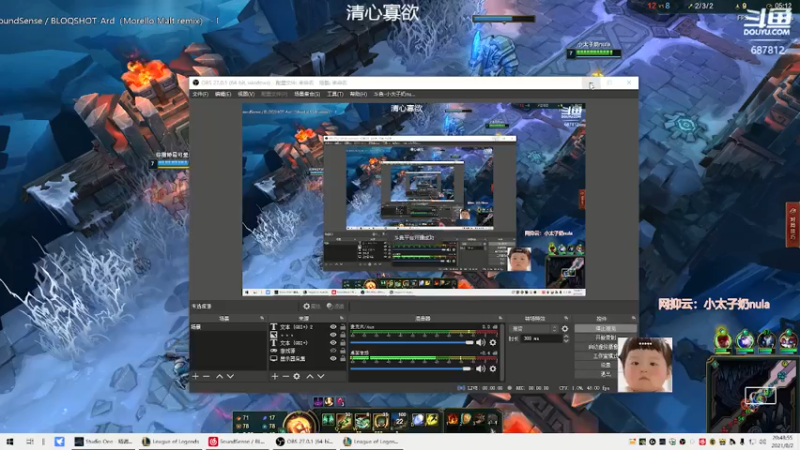This screenshot has width=800, height=450.
Task: Open microphone/Aux mixer gear settings
Action: coord(493,342)
